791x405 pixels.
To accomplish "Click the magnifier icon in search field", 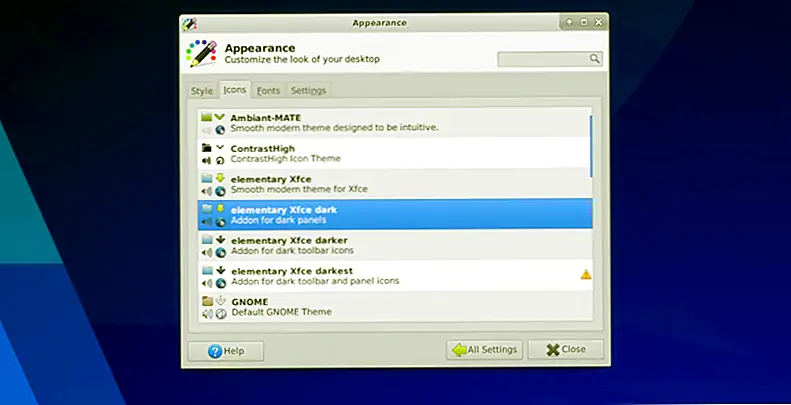I will coord(594,59).
